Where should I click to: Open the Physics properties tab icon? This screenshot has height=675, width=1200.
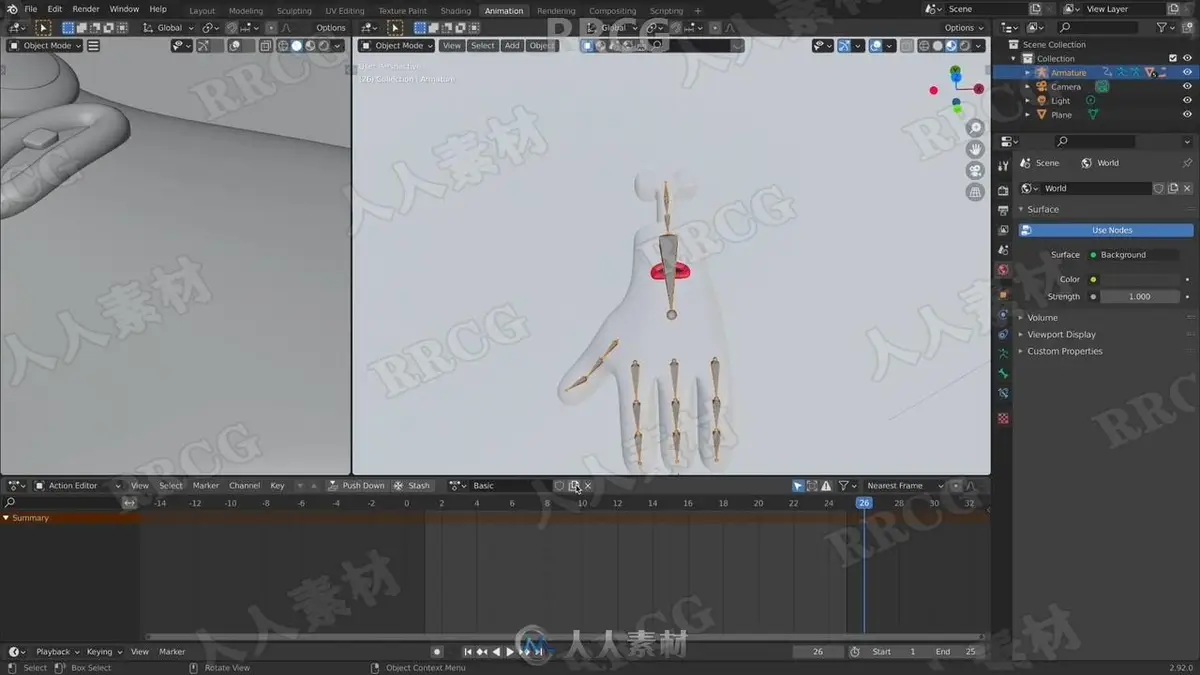1003,315
